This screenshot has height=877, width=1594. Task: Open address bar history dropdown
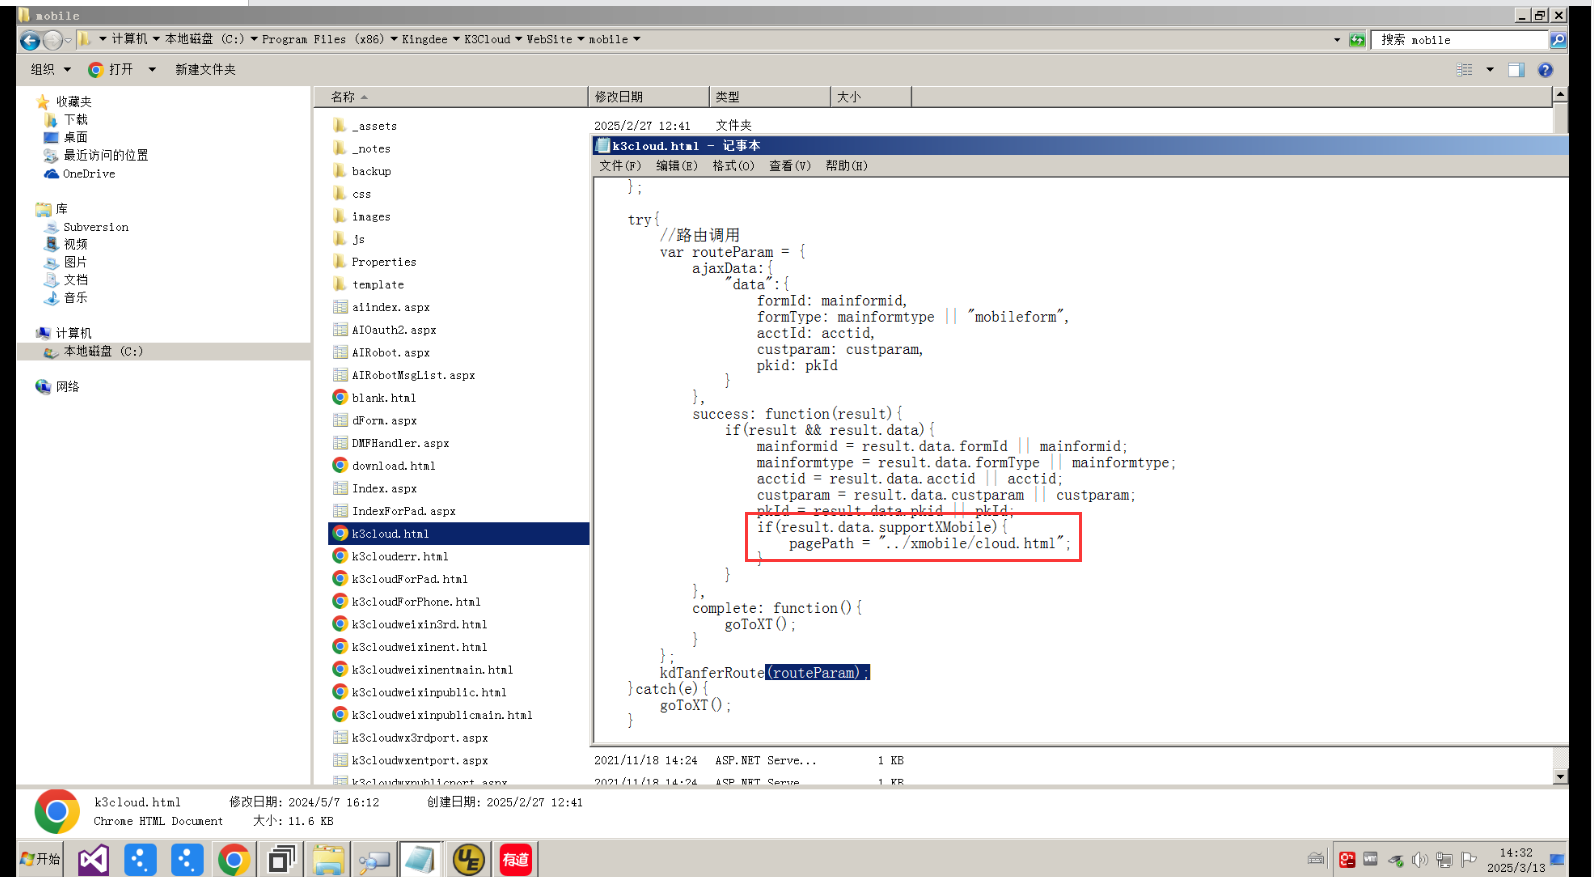tap(1337, 40)
